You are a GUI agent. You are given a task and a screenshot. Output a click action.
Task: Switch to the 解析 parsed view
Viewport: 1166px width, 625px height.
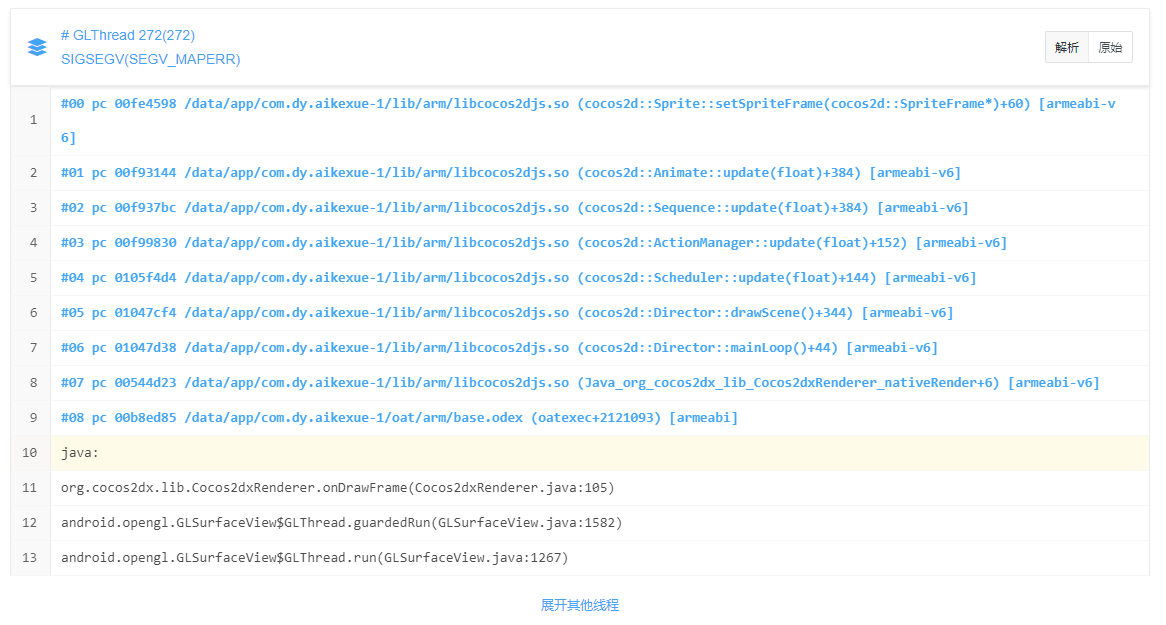click(x=1067, y=47)
